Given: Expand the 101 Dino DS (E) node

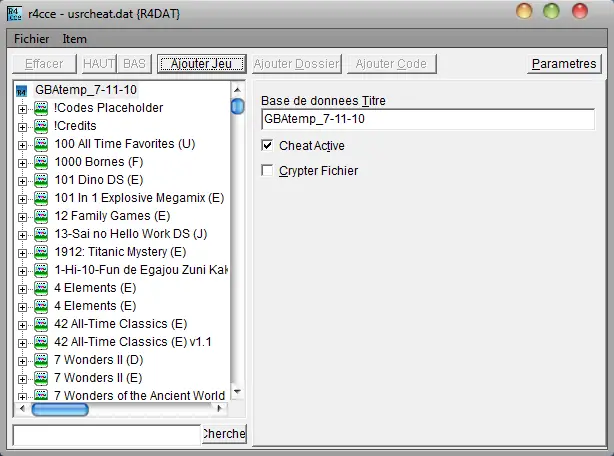Looking at the screenshot, I should 22,181.
